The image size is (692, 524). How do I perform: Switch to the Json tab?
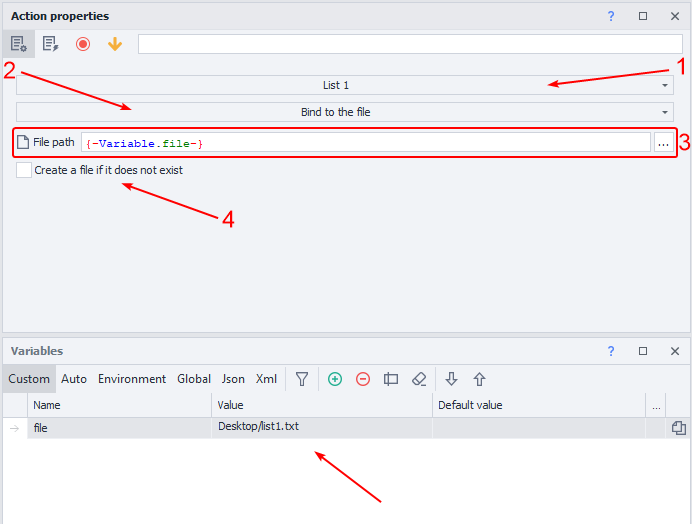point(233,379)
